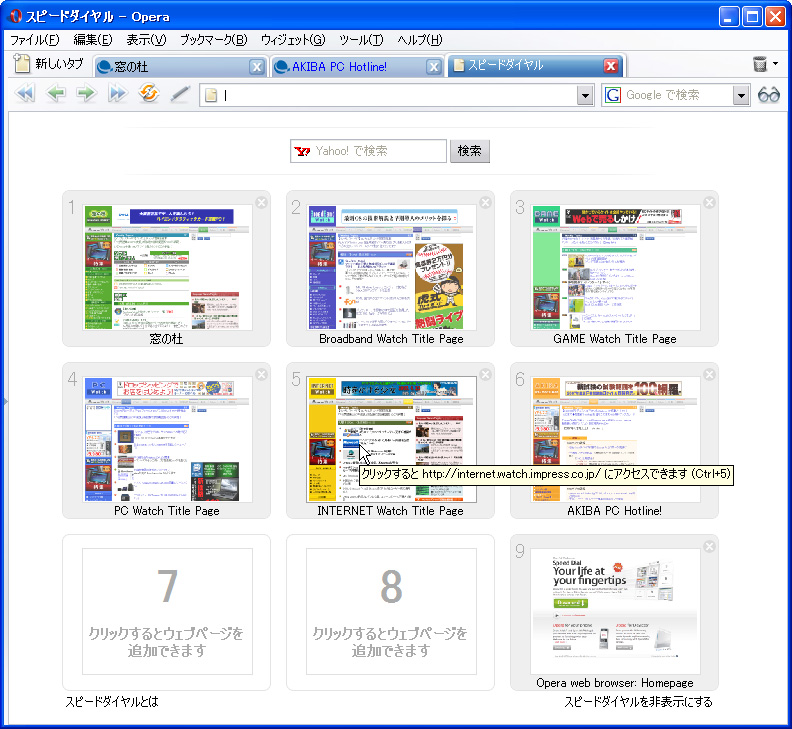Open the closed tabs trash can

click(760, 64)
